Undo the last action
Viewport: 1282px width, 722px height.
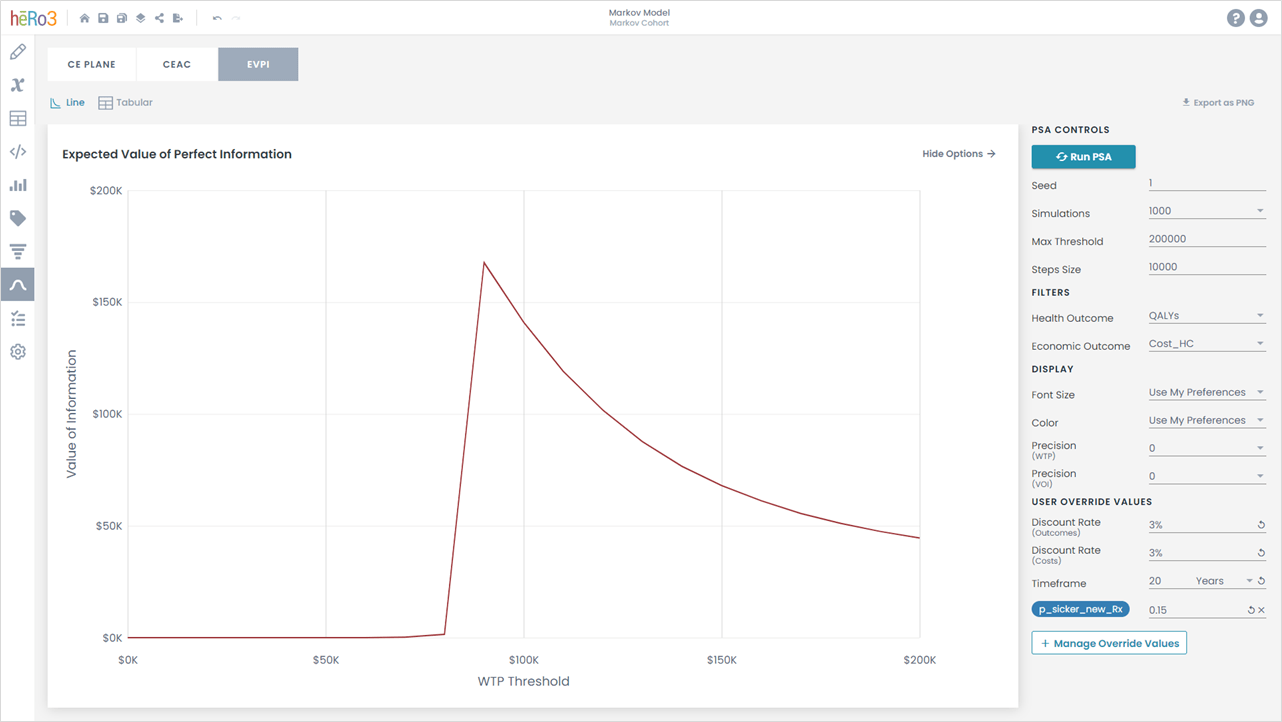[217, 18]
